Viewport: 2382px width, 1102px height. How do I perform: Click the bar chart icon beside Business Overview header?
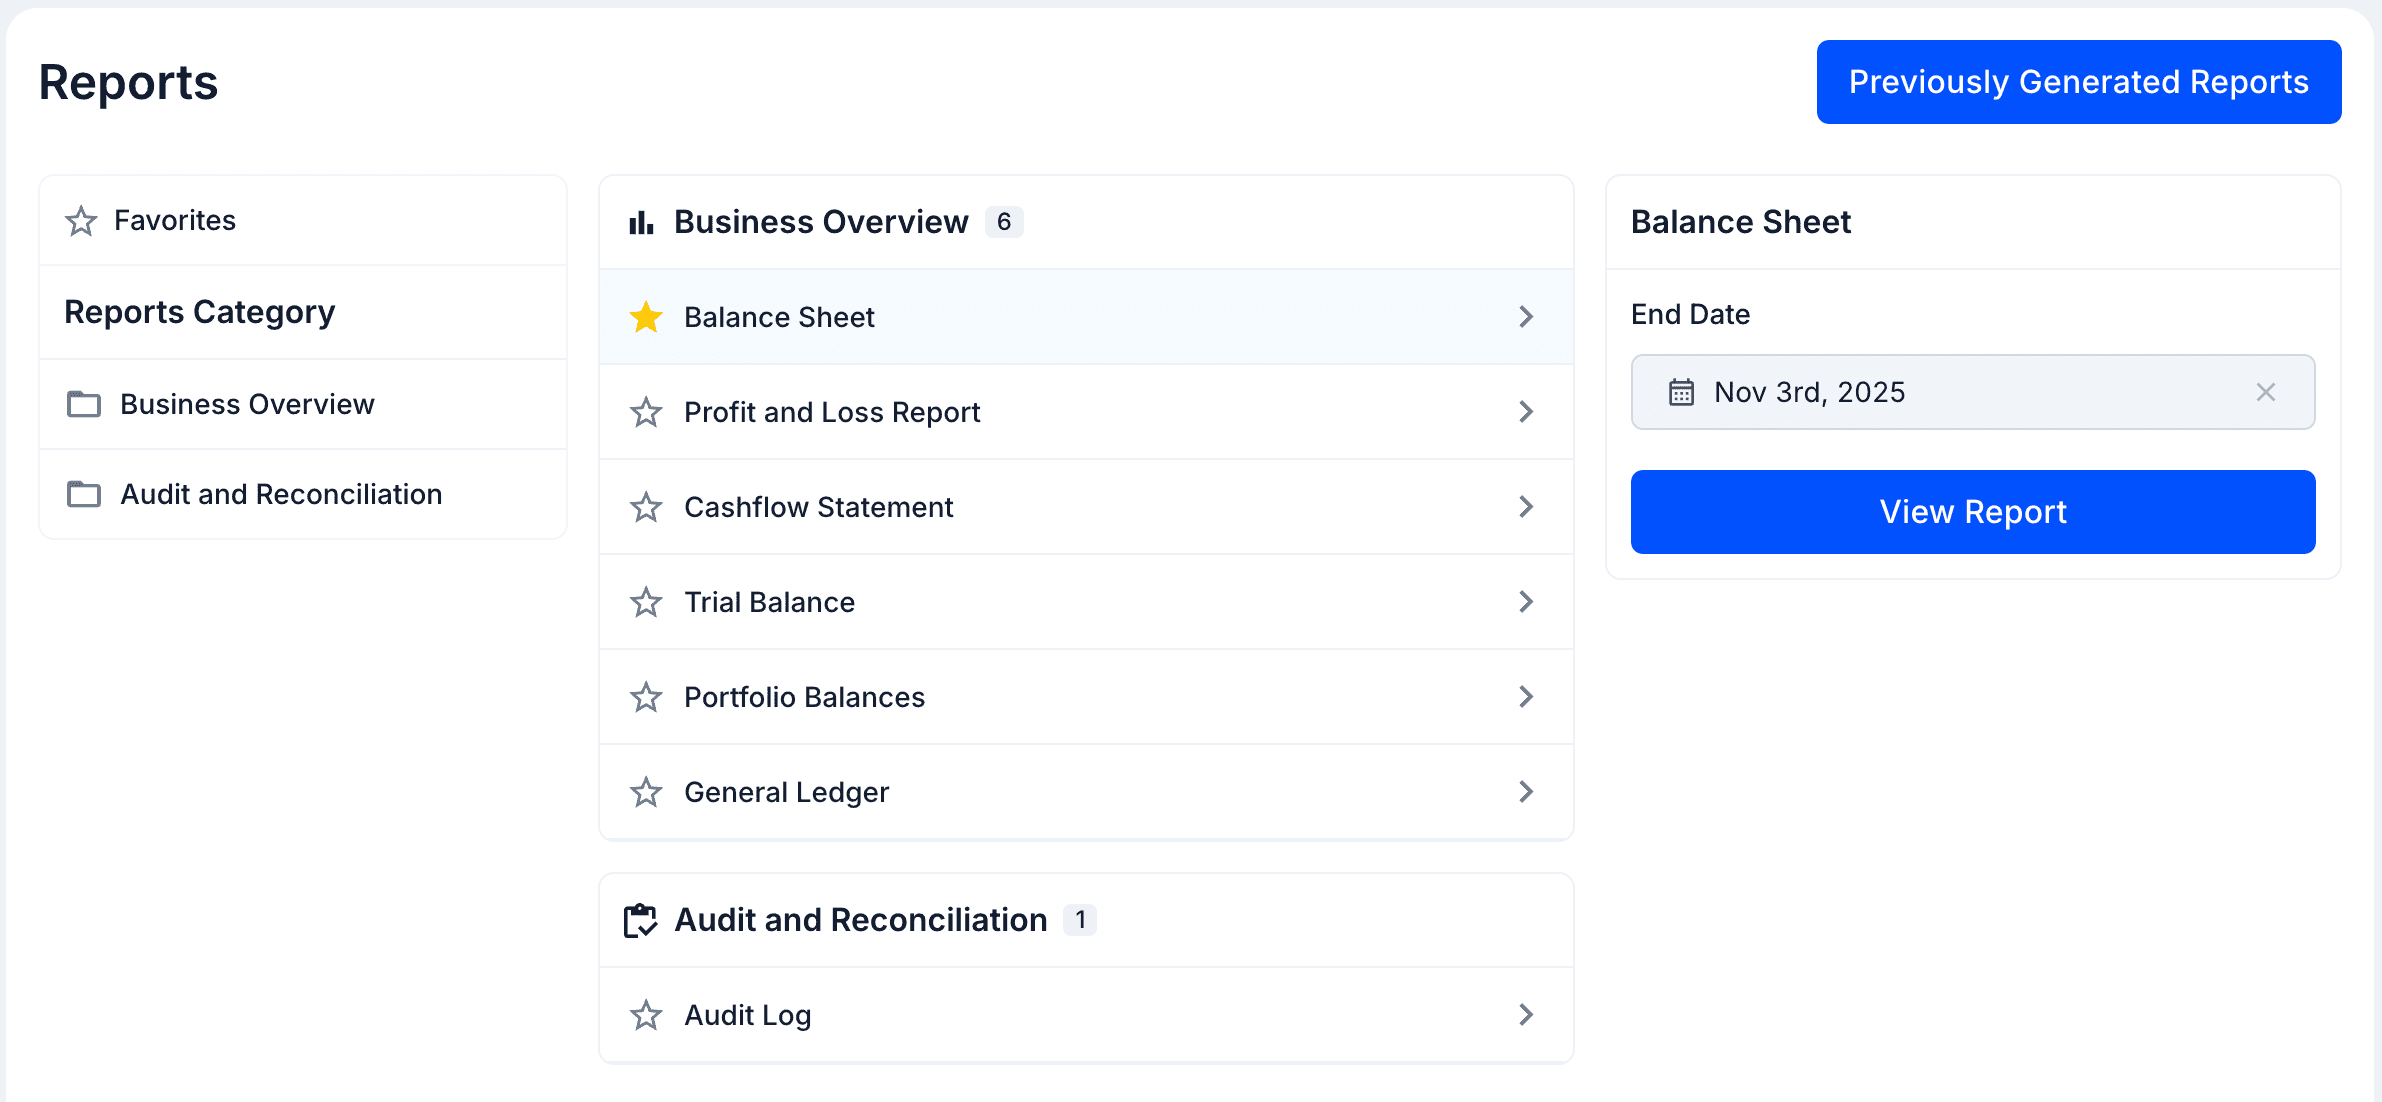pyautogui.click(x=641, y=221)
